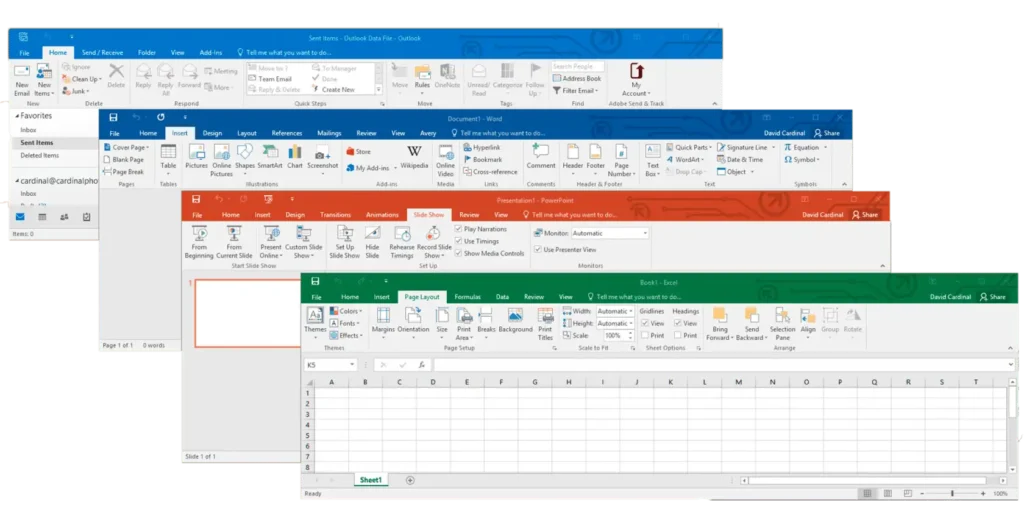Add new sheet with plus button
This screenshot has width=1024, height=513.
click(x=410, y=480)
